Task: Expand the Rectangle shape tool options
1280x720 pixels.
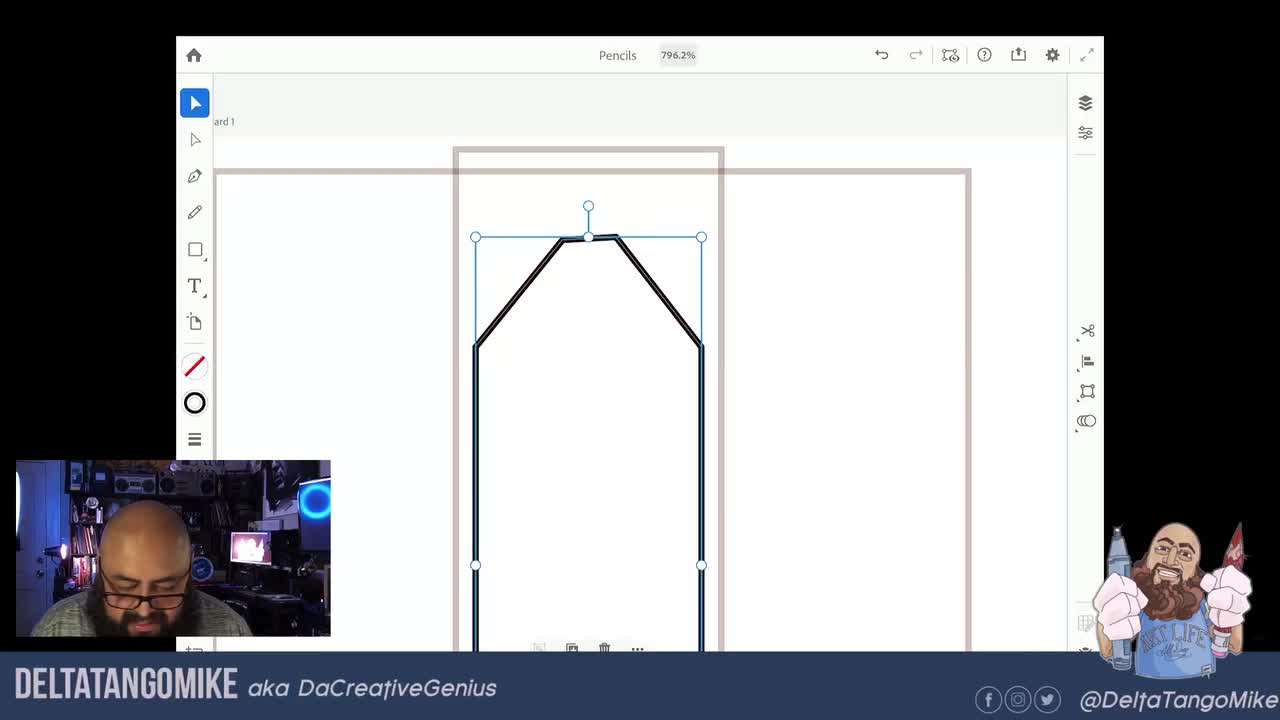Action: click(x=196, y=250)
